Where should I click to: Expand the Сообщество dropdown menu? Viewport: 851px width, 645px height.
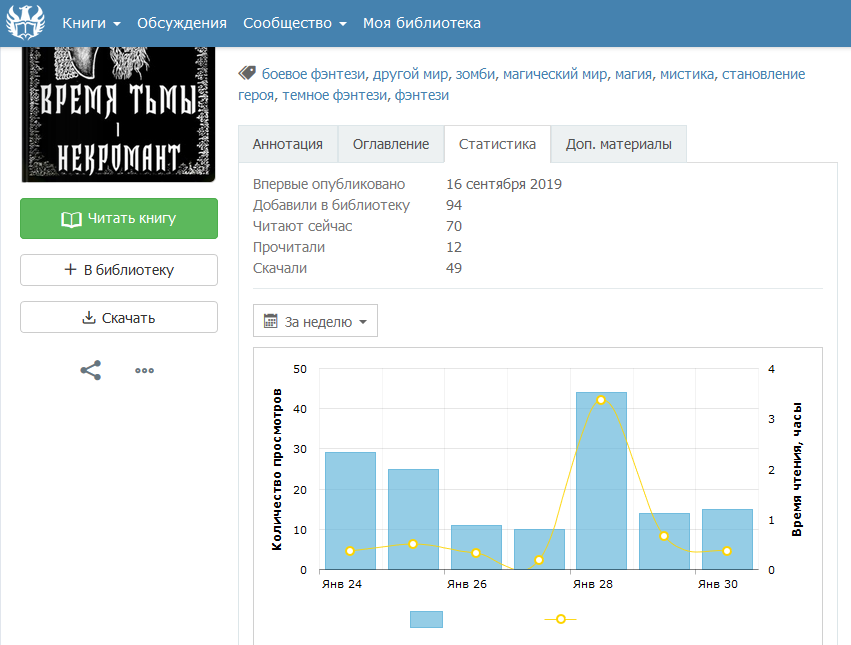coord(294,23)
